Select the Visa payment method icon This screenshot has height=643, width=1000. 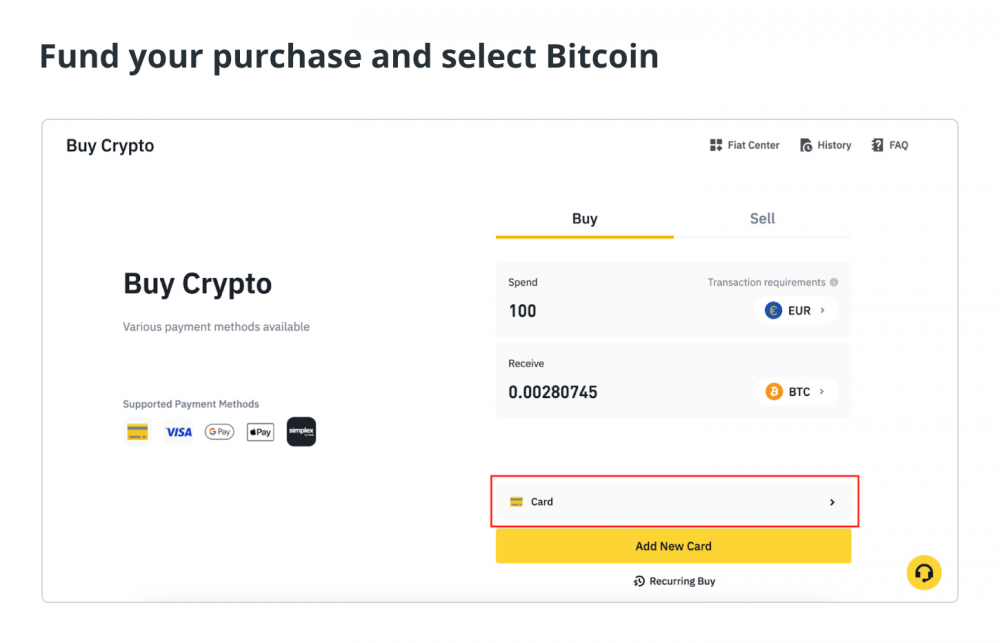pos(179,432)
